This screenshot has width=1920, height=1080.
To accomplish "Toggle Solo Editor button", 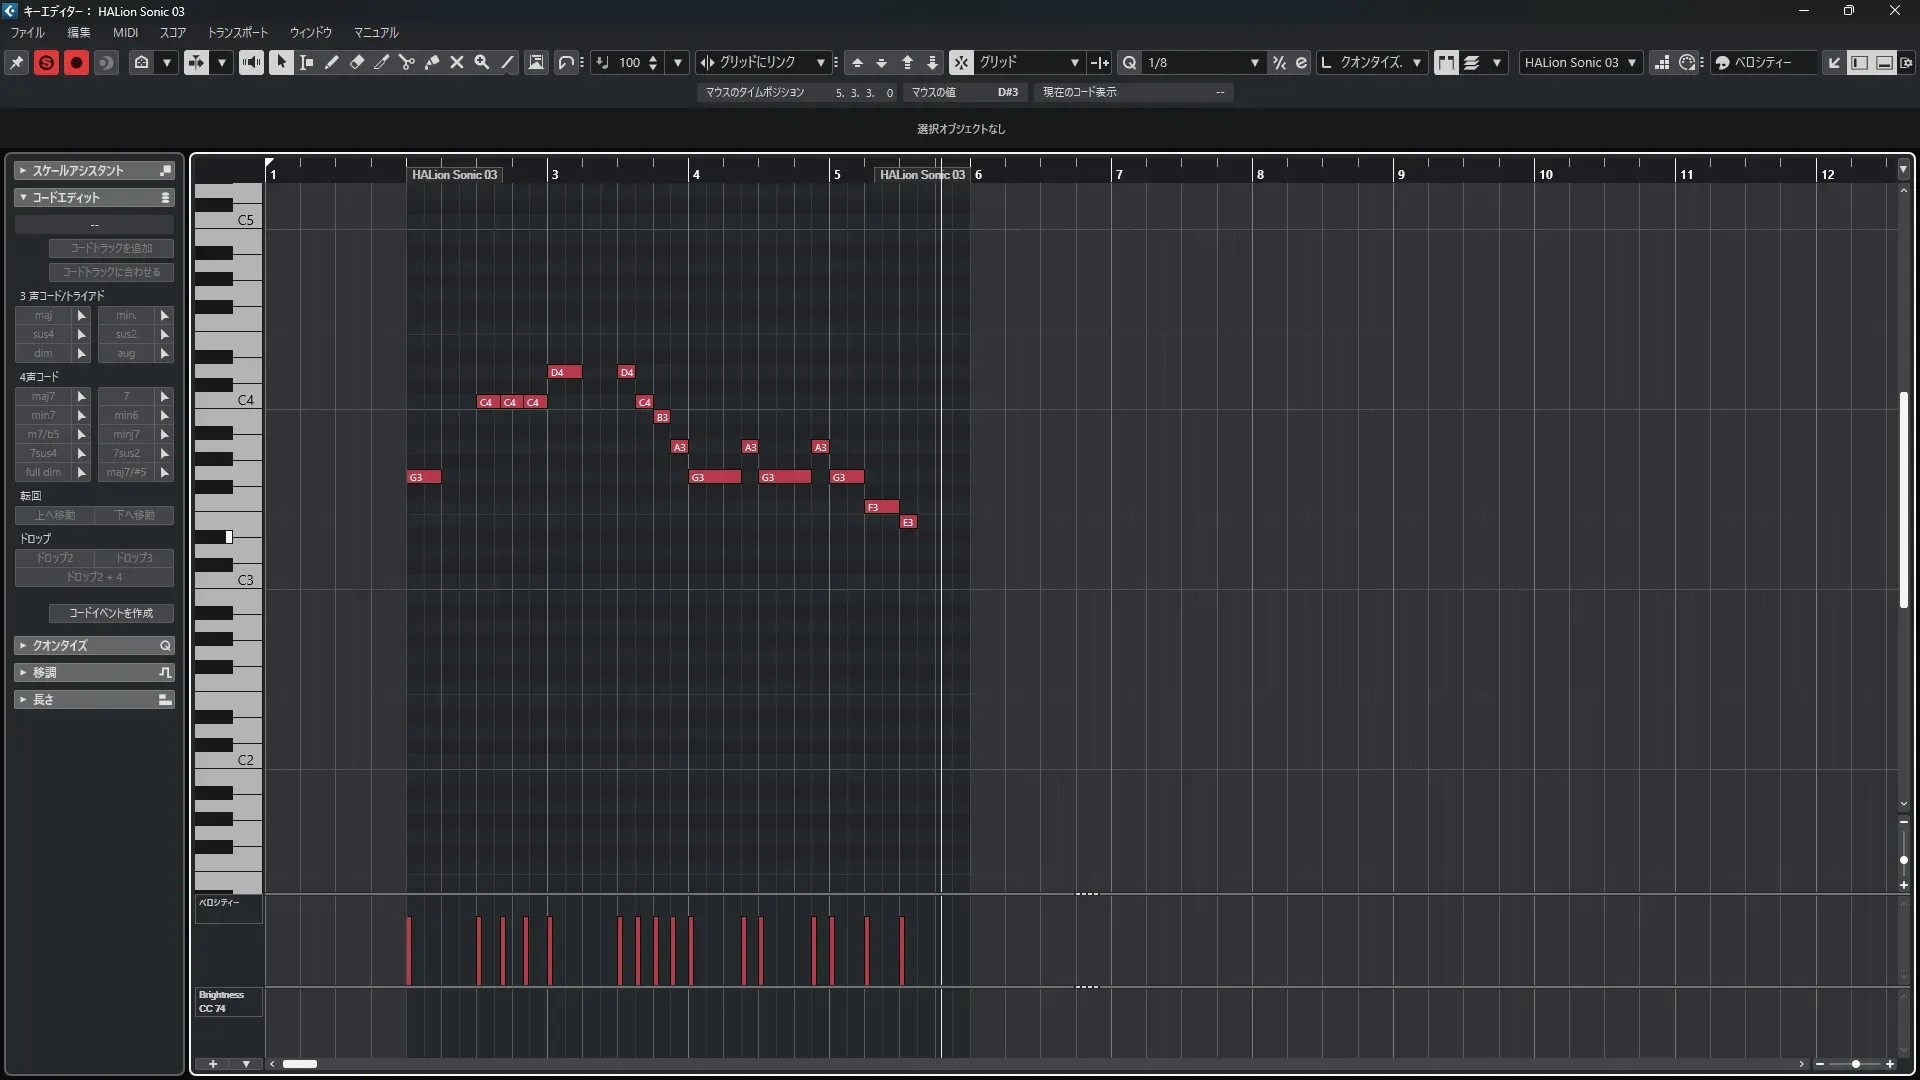I will 46,62.
